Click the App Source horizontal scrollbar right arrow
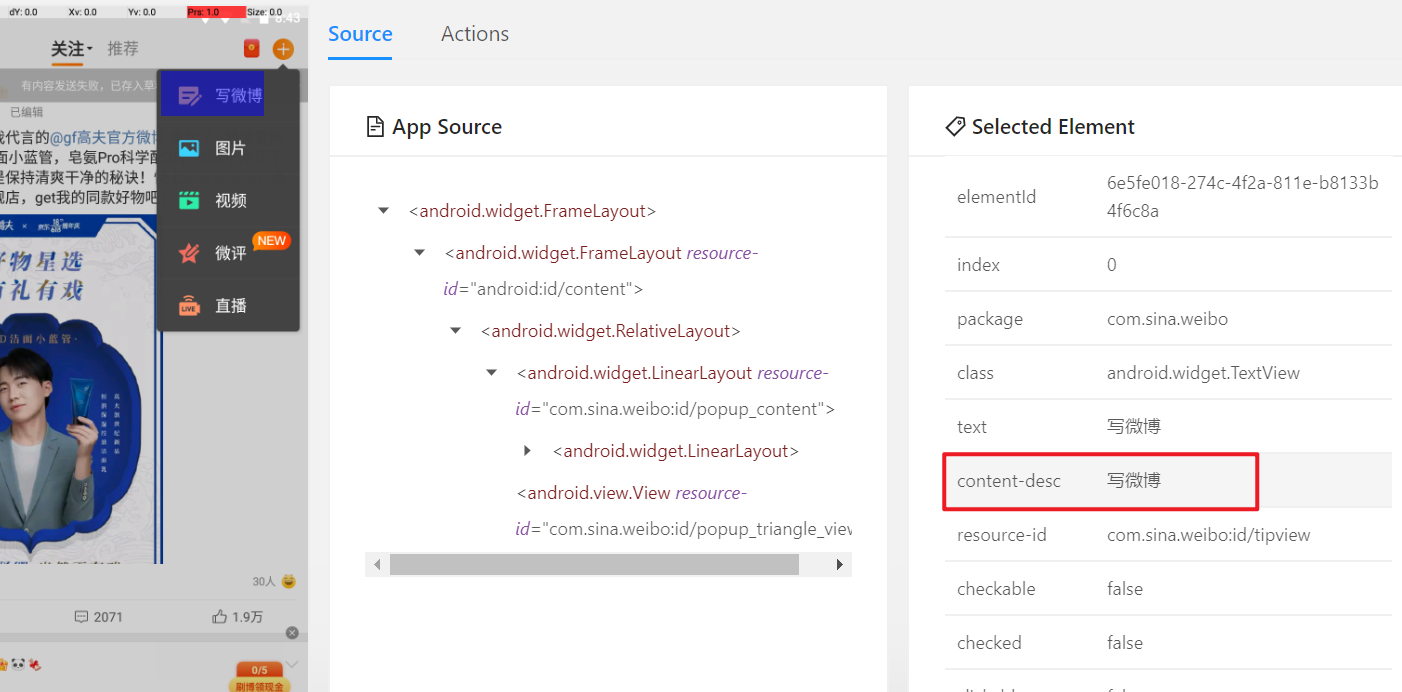This screenshot has height=692, width=1402. (840, 565)
